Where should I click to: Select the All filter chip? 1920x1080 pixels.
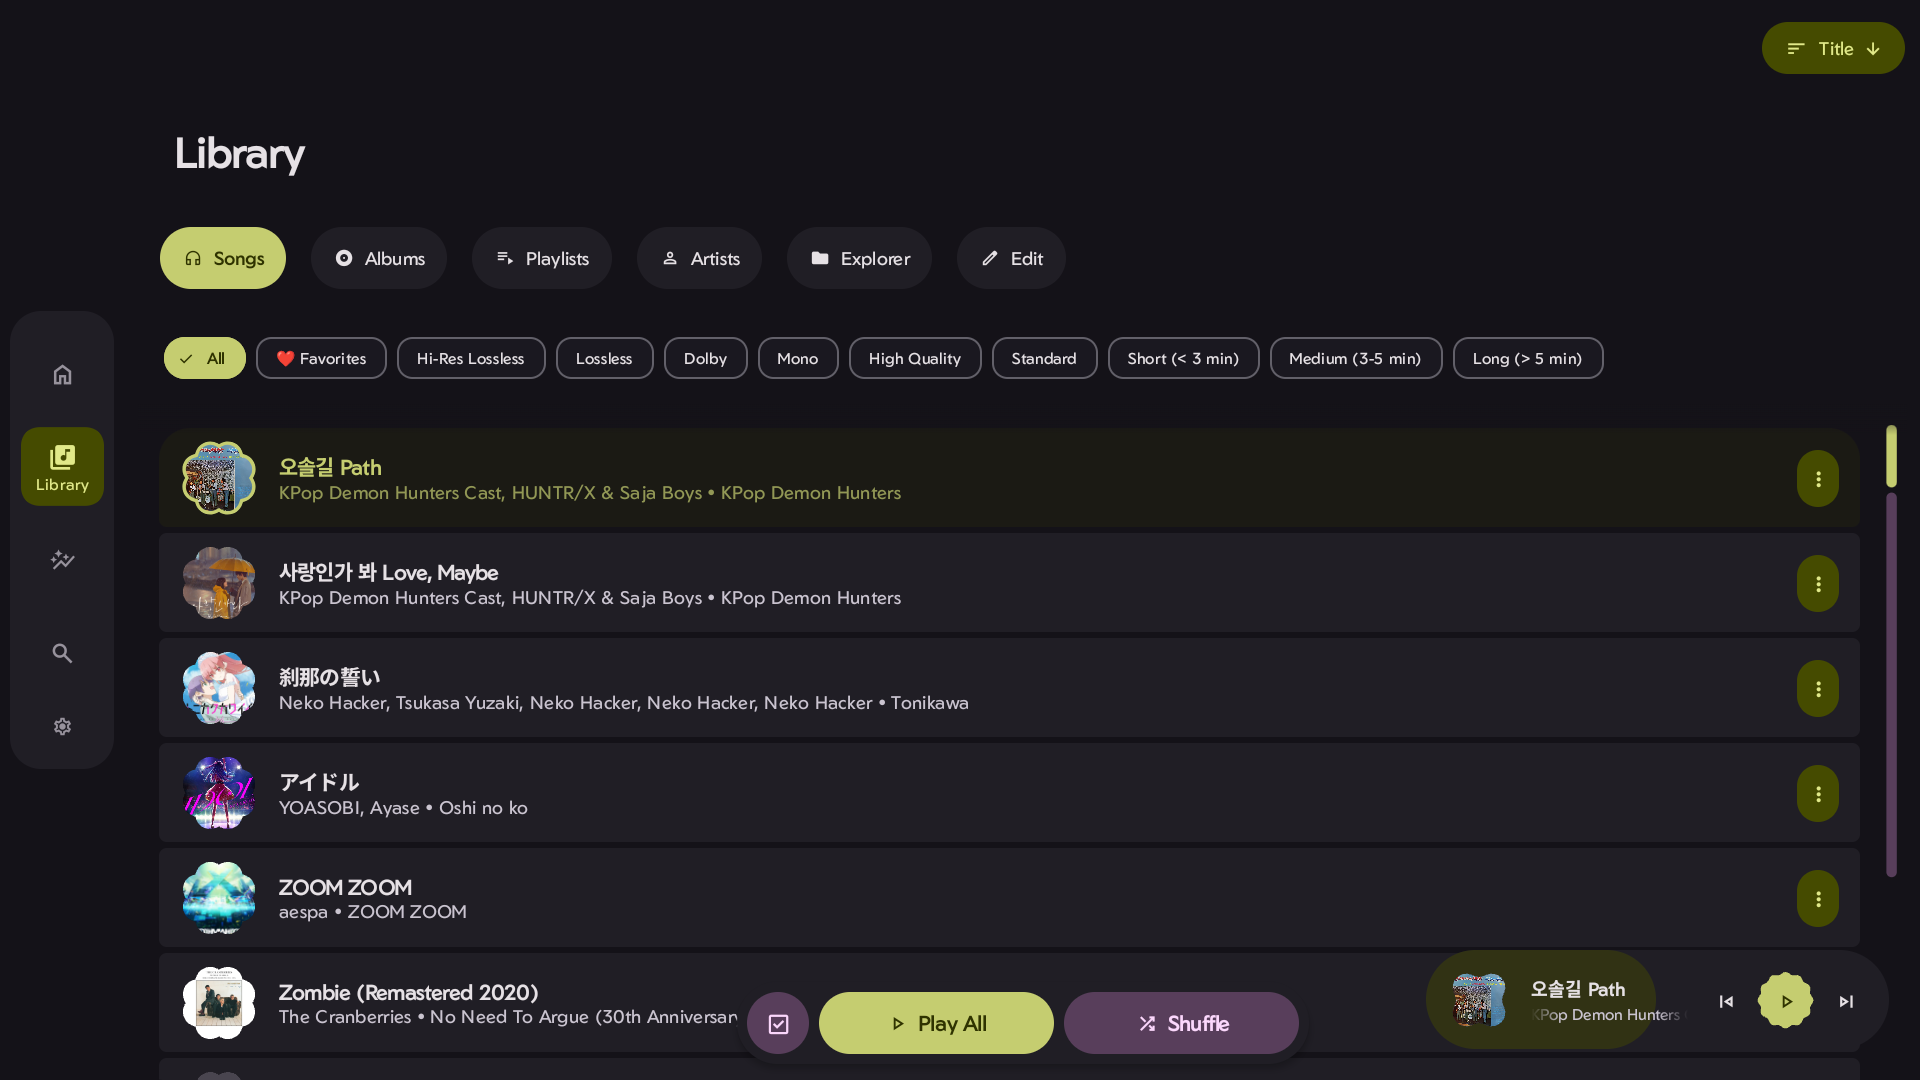[x=205, y=358]
